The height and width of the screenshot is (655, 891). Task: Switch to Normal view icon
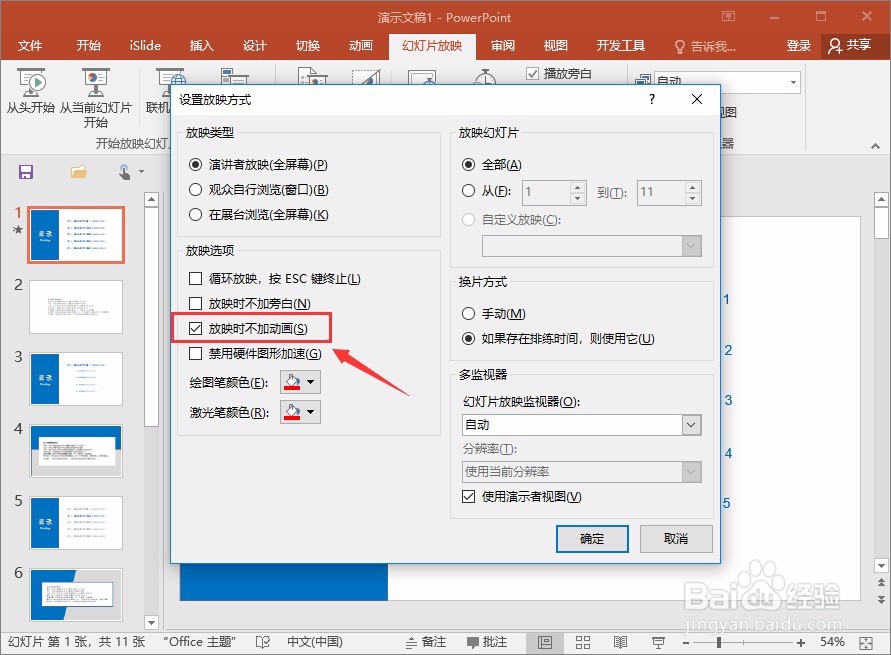[x=545, y=643]
